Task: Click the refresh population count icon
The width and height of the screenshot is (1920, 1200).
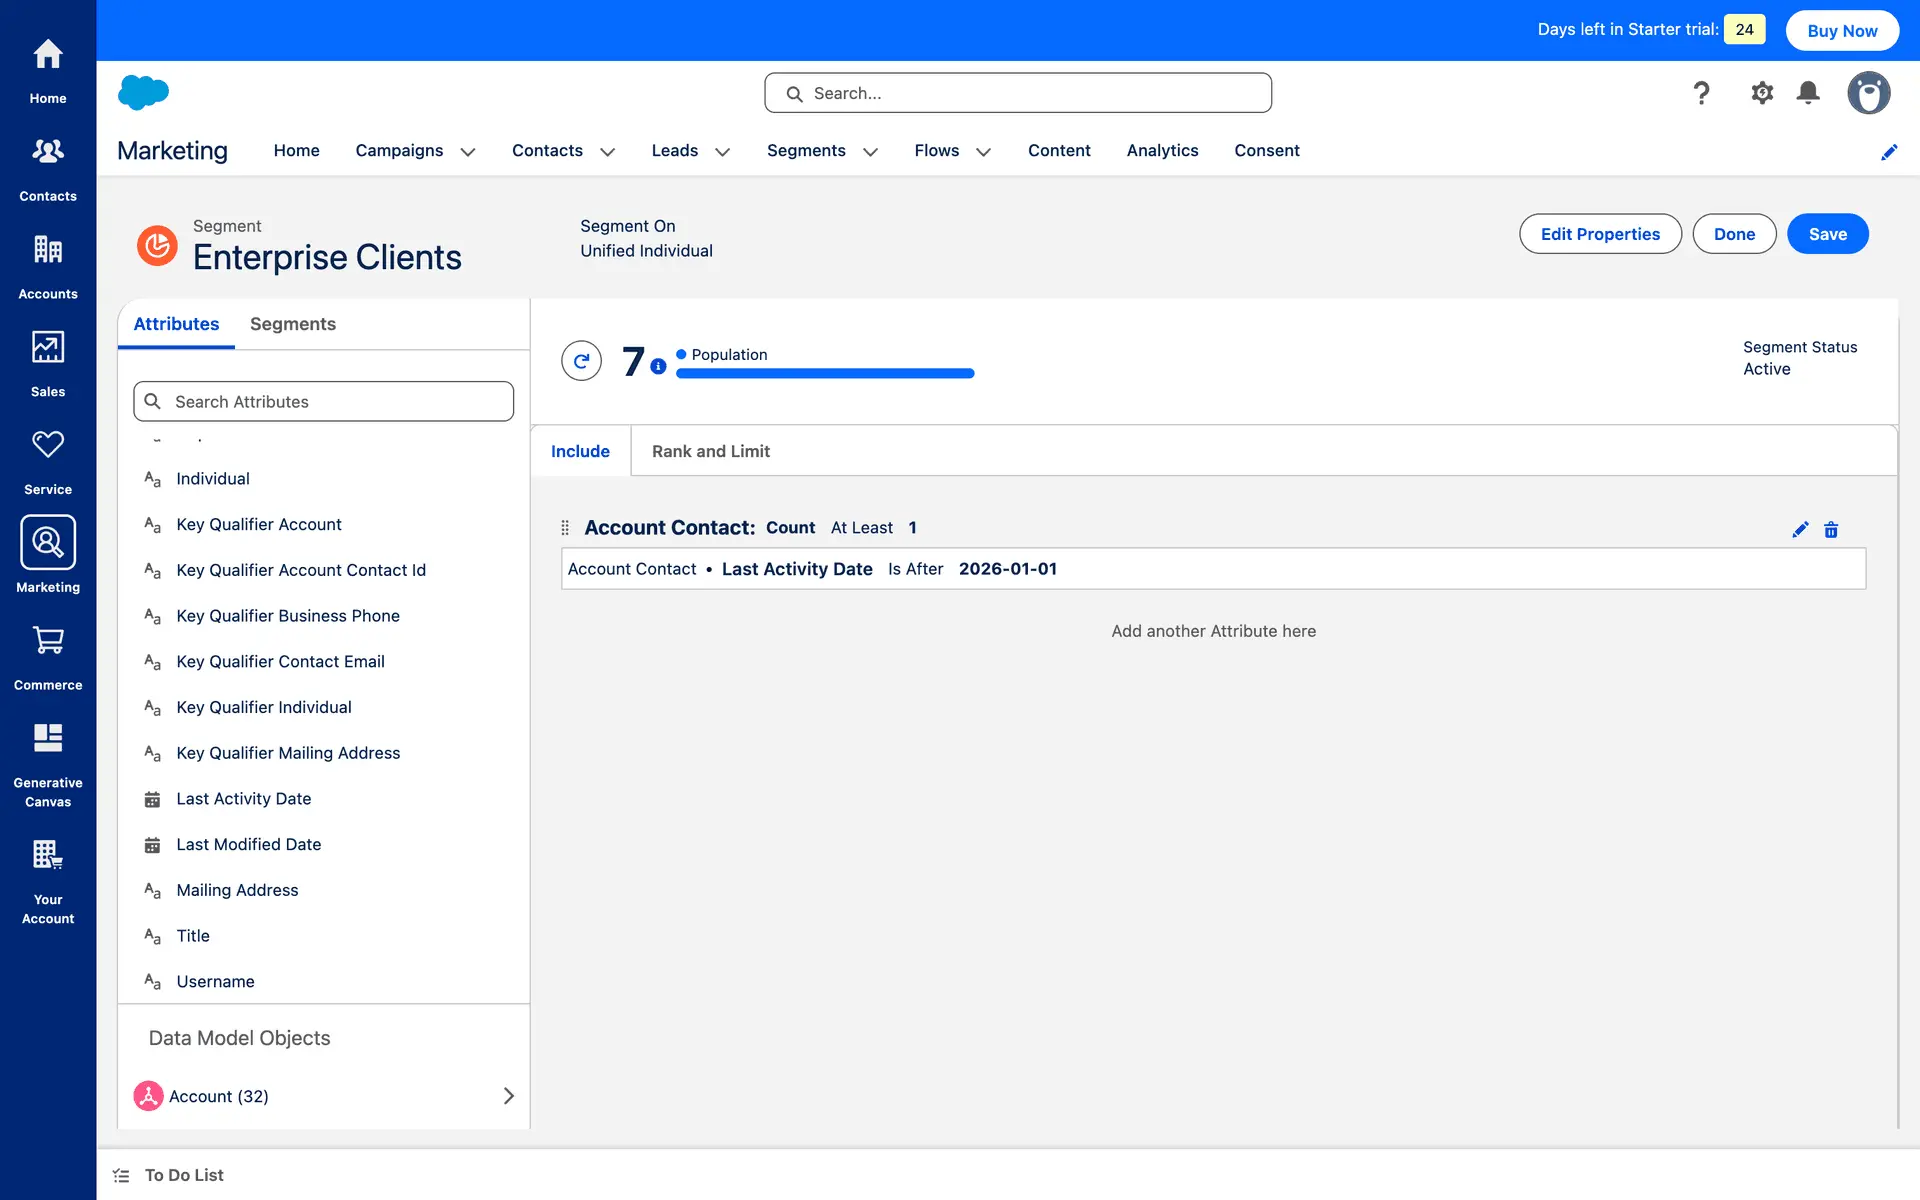Action: click(x=581, y=361)
